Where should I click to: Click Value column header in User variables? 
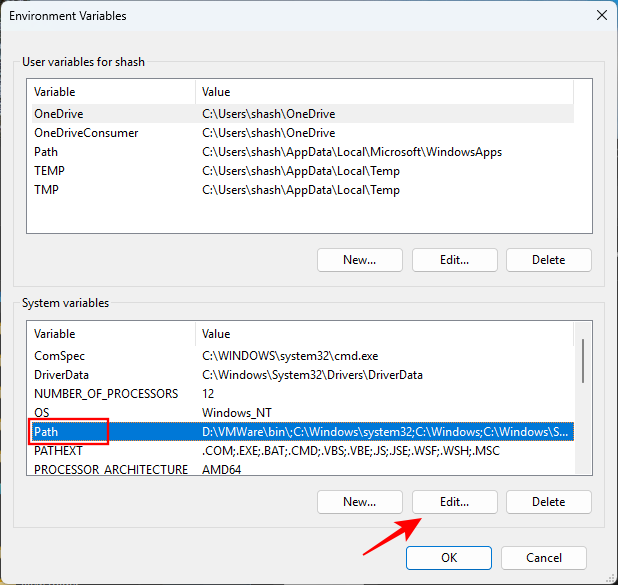click(385, 92)
